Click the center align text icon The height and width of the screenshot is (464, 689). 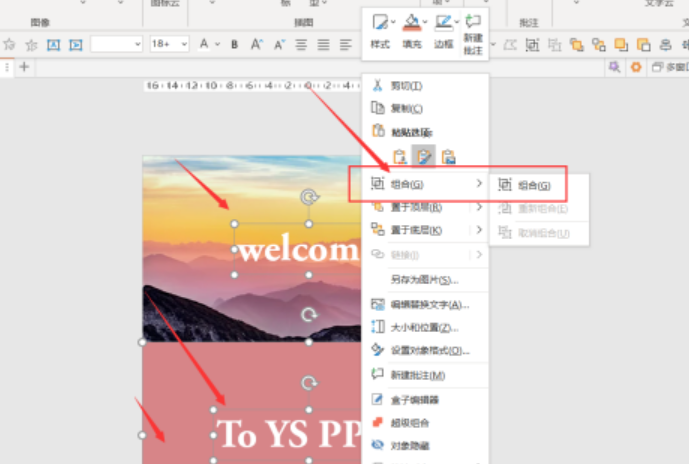click(301, 44)
